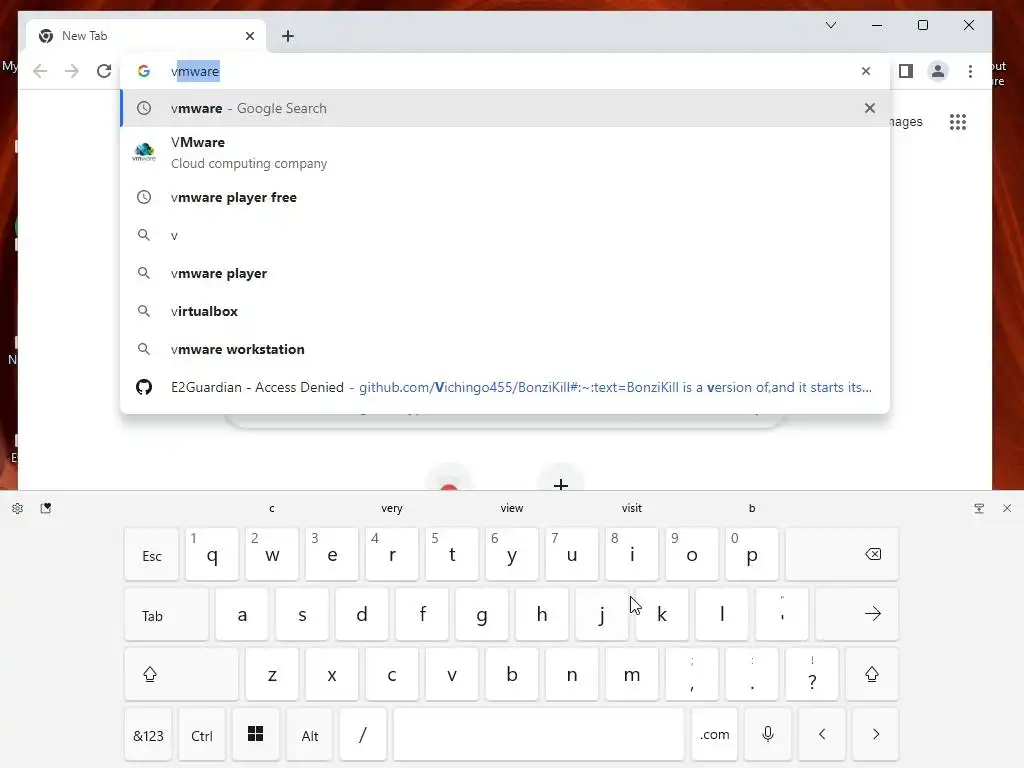Reload the page with the refresh icon
Viewport: 1024px width, 768px height.
[x=104, y=71]
